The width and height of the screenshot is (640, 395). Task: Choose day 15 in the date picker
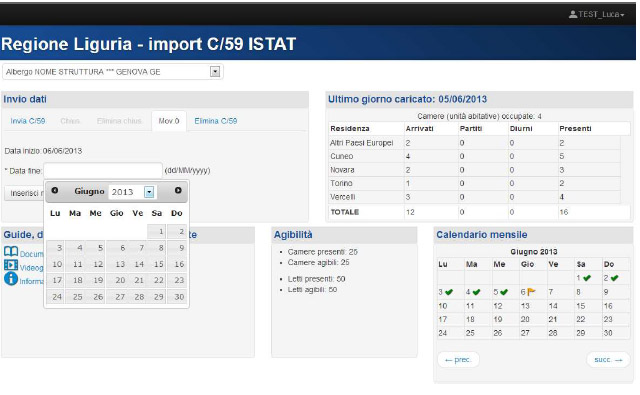(x=157, y=264)
